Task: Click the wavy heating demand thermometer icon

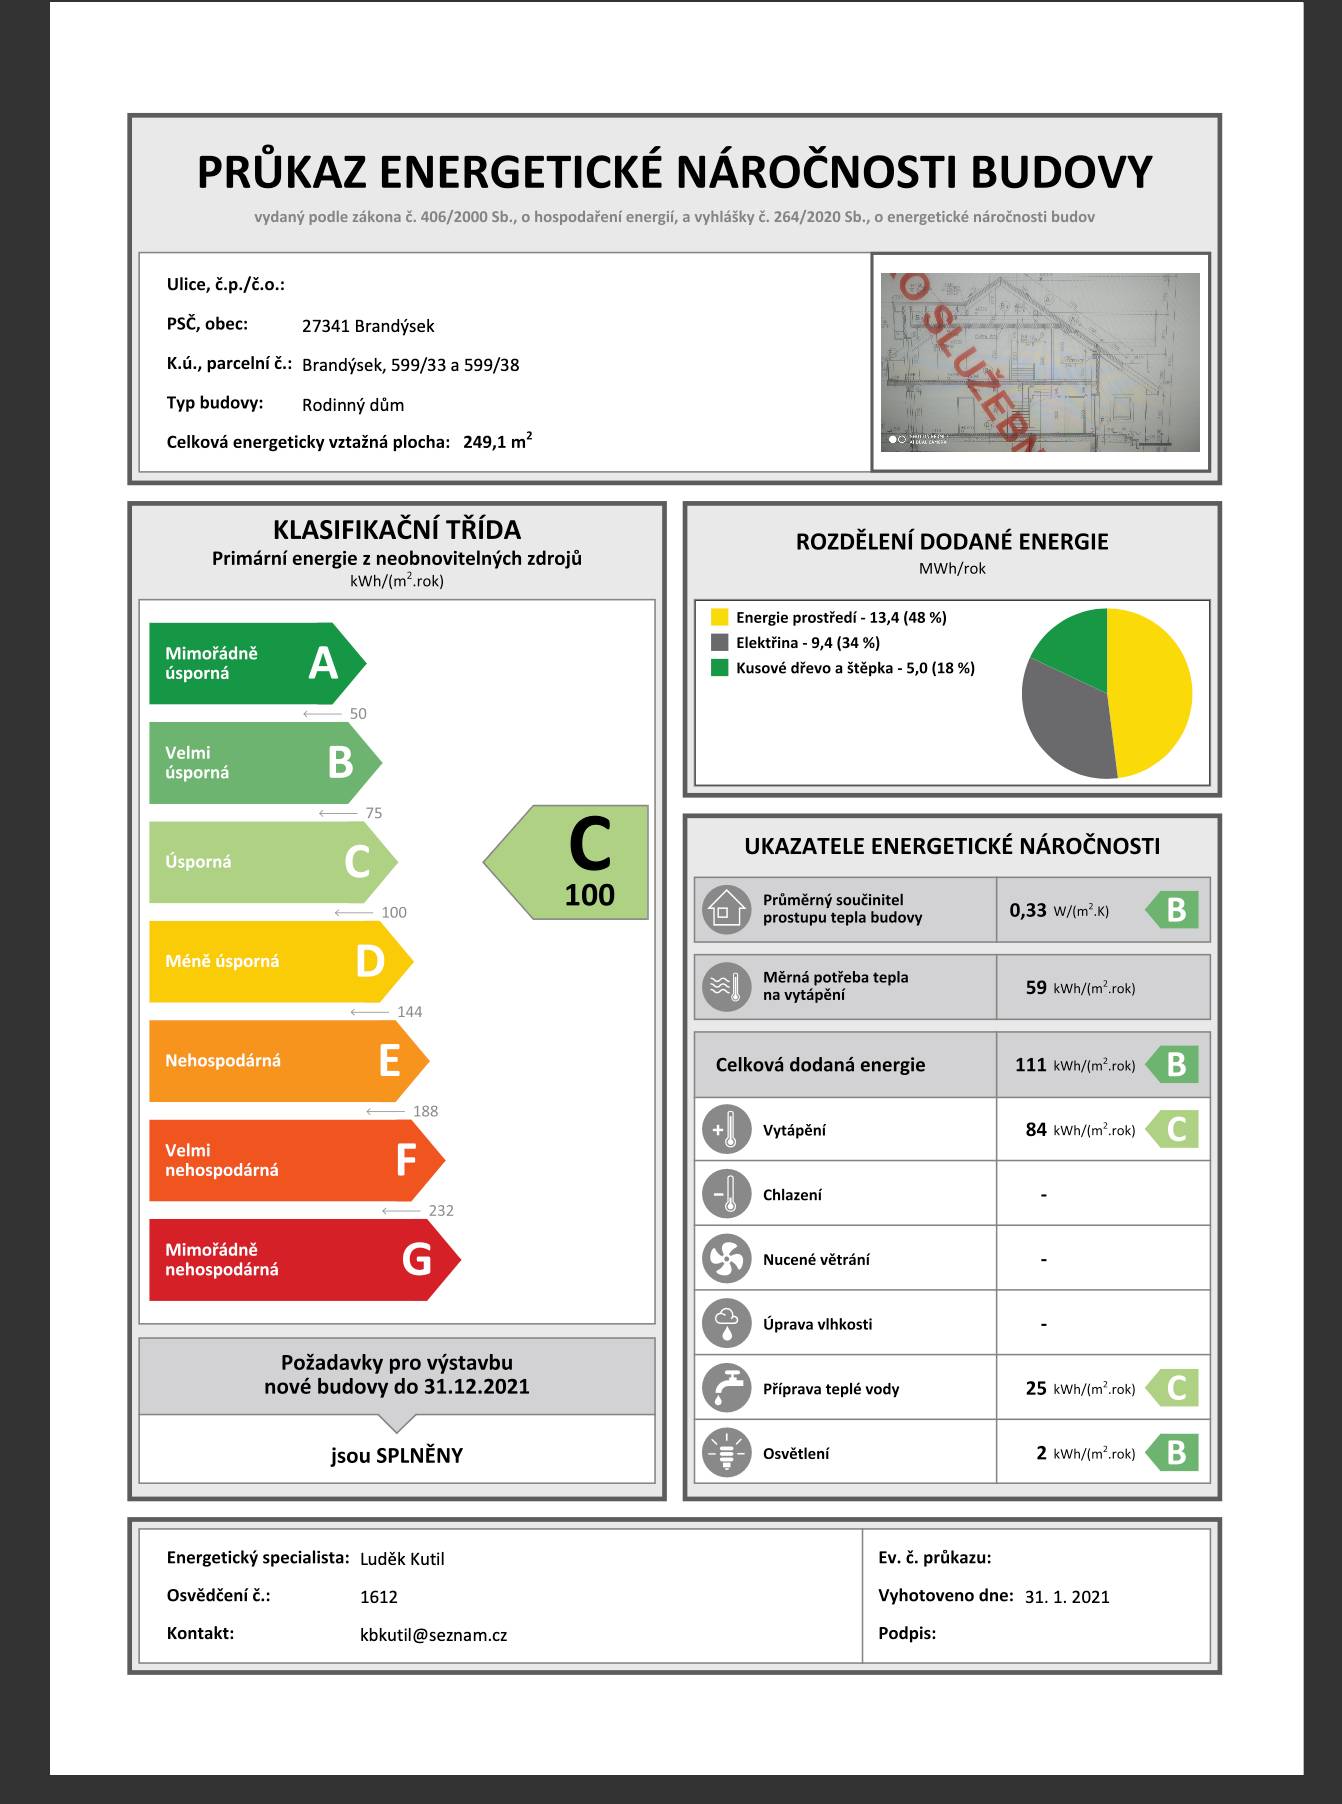Action: 726,987
